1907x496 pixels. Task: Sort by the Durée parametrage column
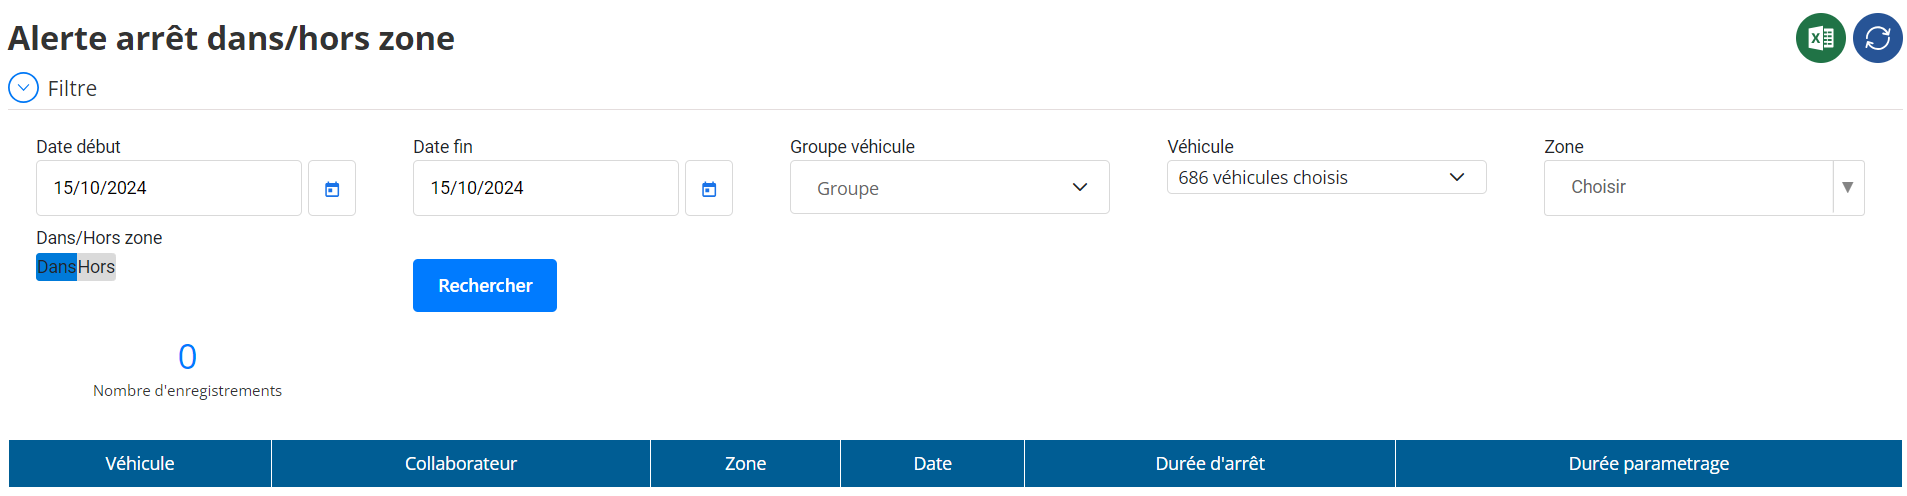[x=1649, y=464]
